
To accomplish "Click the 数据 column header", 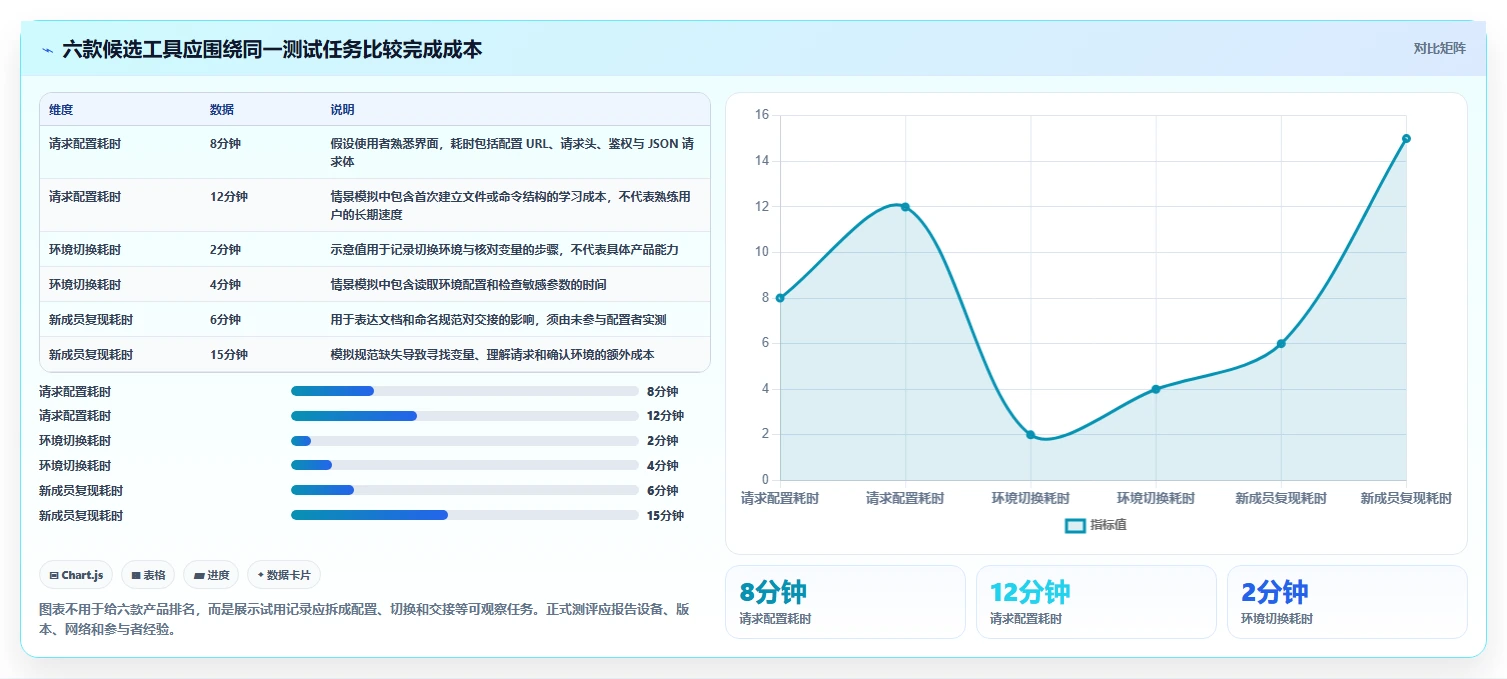I will point(222,110).
